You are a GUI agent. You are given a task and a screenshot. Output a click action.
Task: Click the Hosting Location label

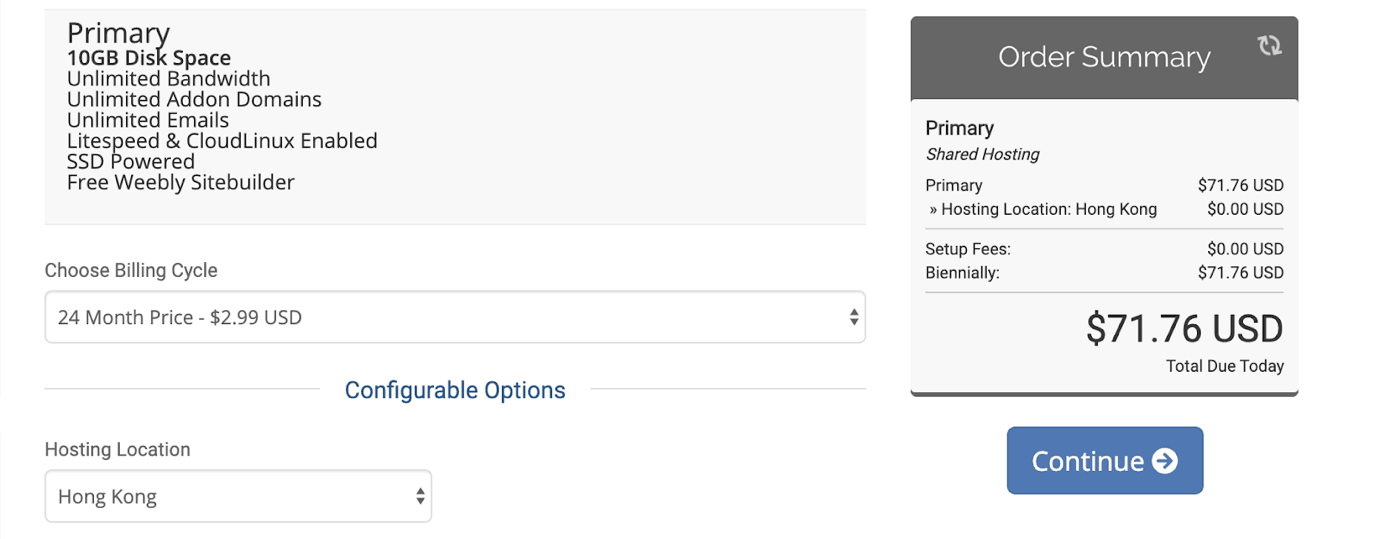pyautogui.click(x=118, y=449)
